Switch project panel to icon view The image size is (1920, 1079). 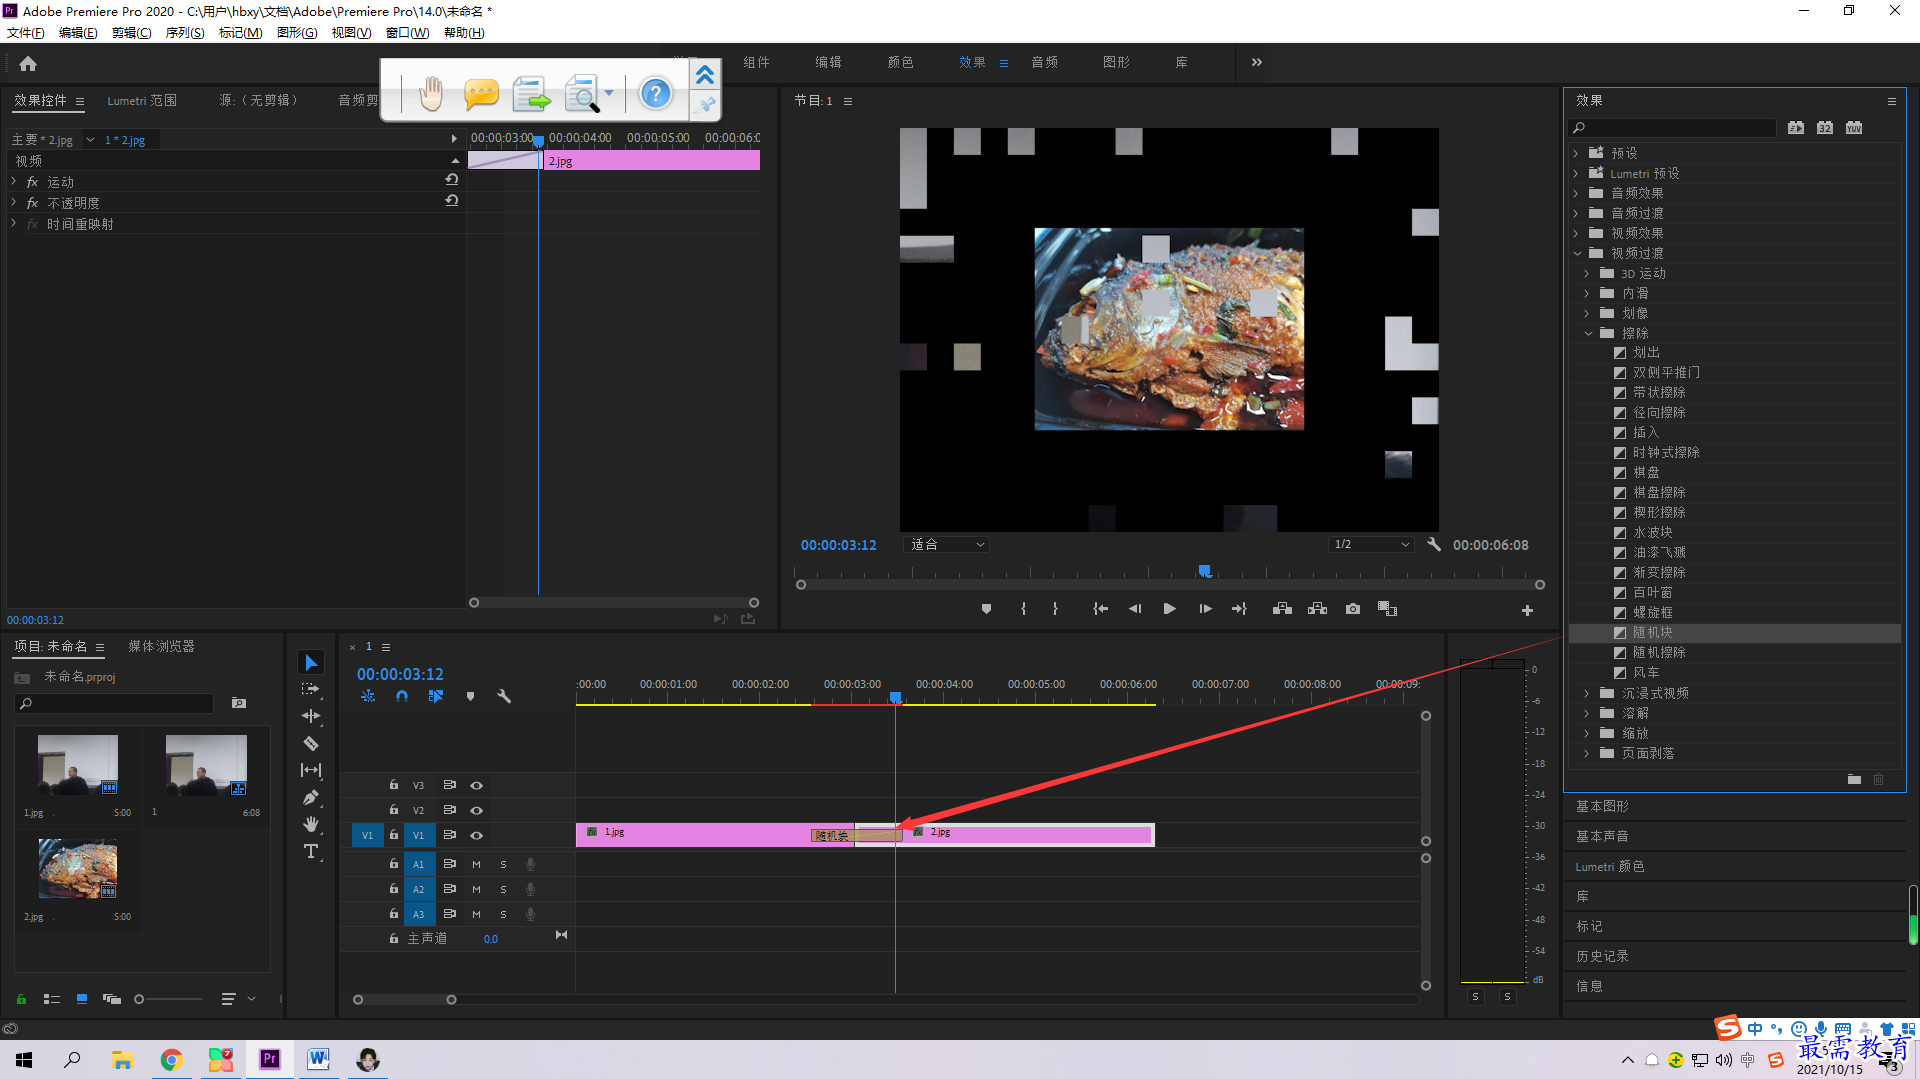coord(82,999)
